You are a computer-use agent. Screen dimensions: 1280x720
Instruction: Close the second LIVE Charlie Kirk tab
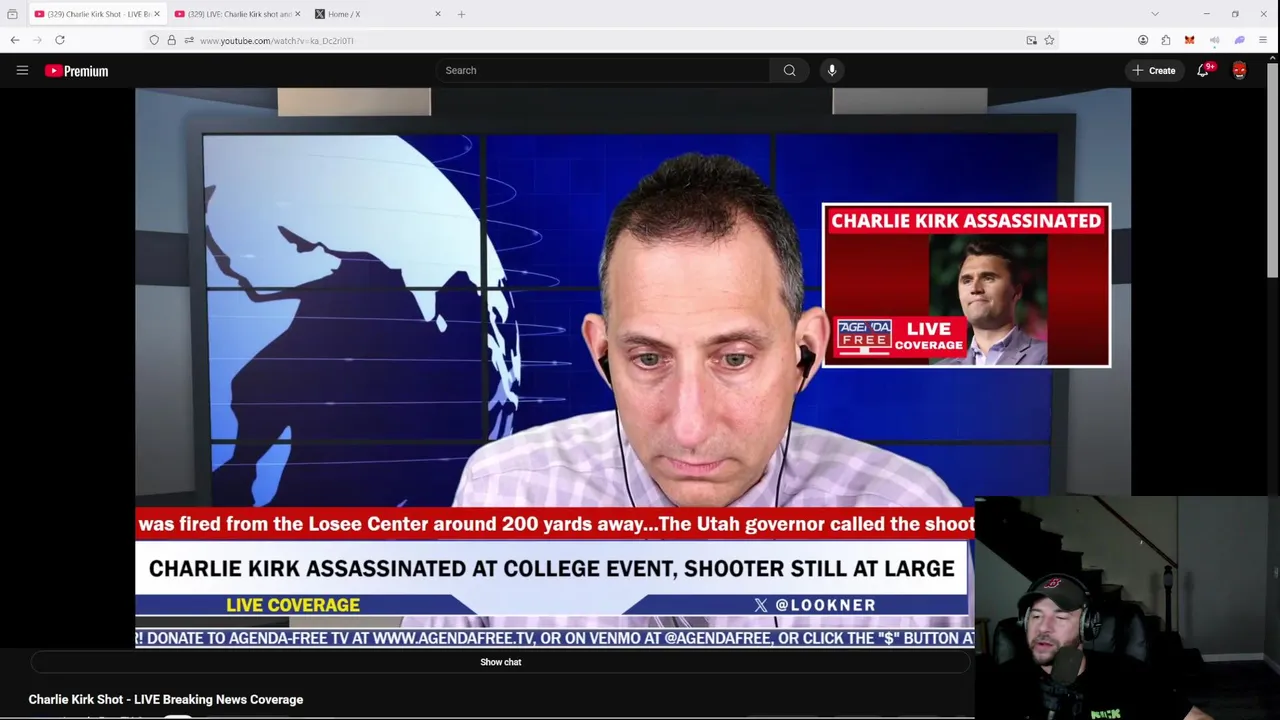(x=297, y=14)
